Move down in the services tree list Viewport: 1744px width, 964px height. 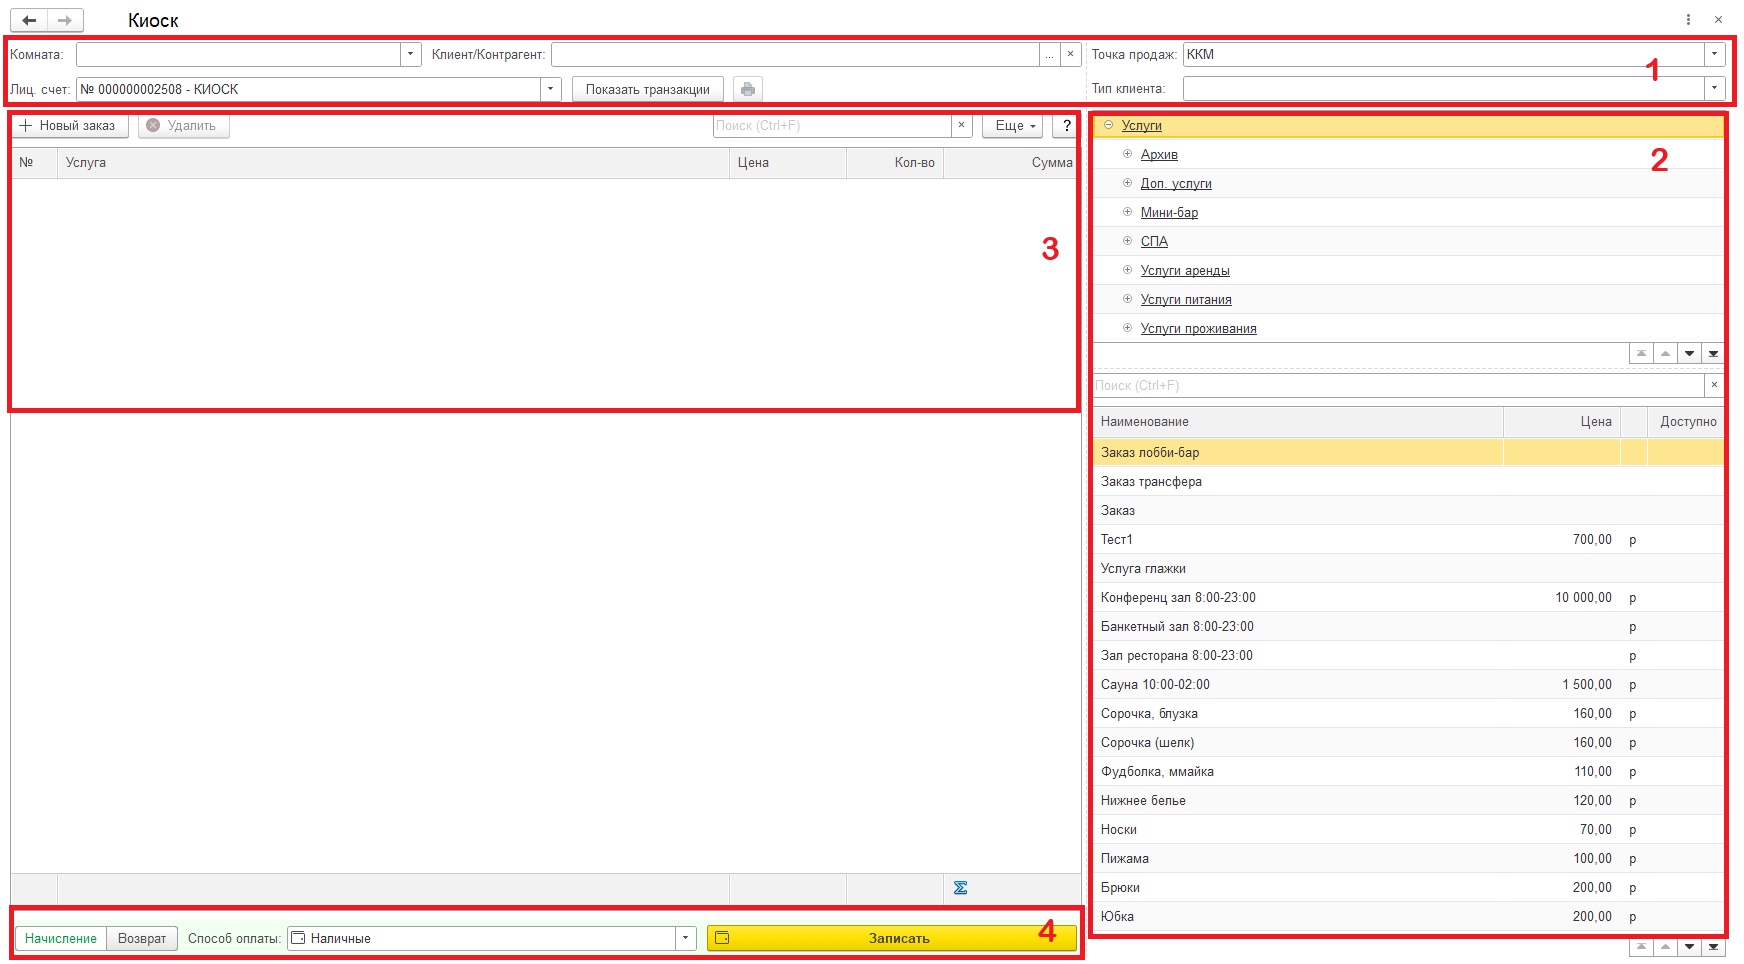pyautogui.click(x=1689, y=353)
